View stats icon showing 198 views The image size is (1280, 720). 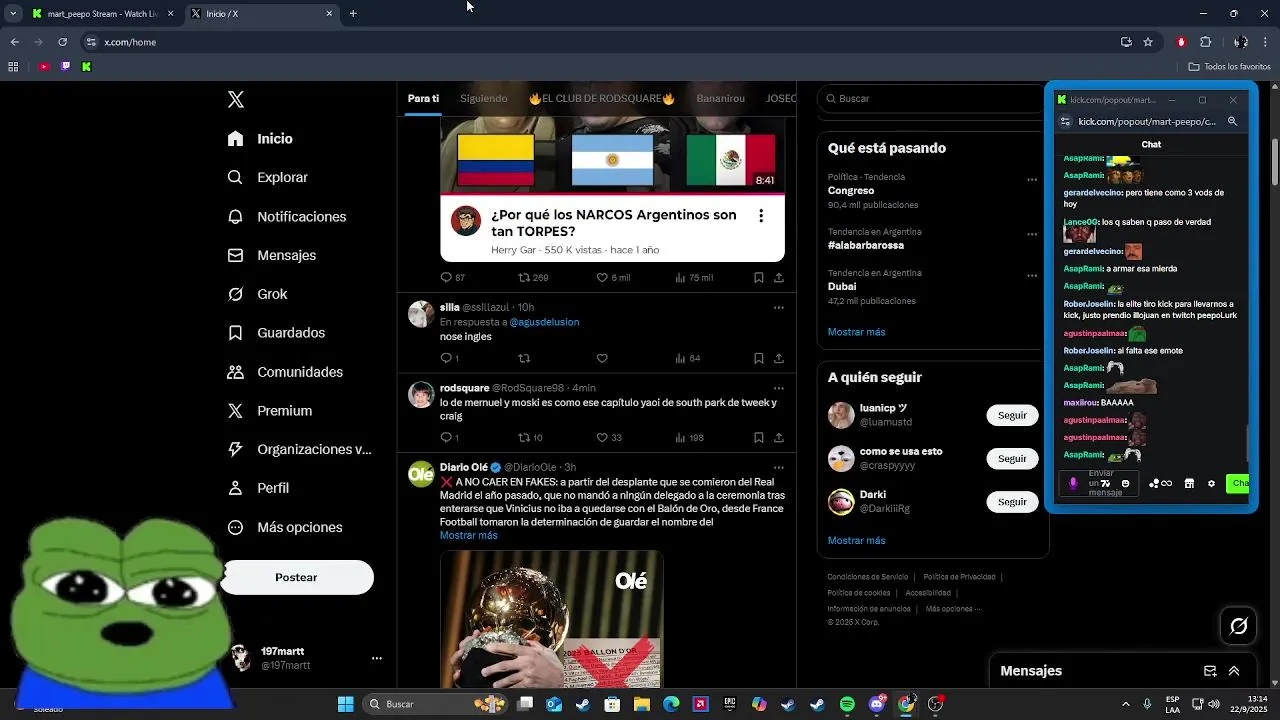[x=682, y=437]
